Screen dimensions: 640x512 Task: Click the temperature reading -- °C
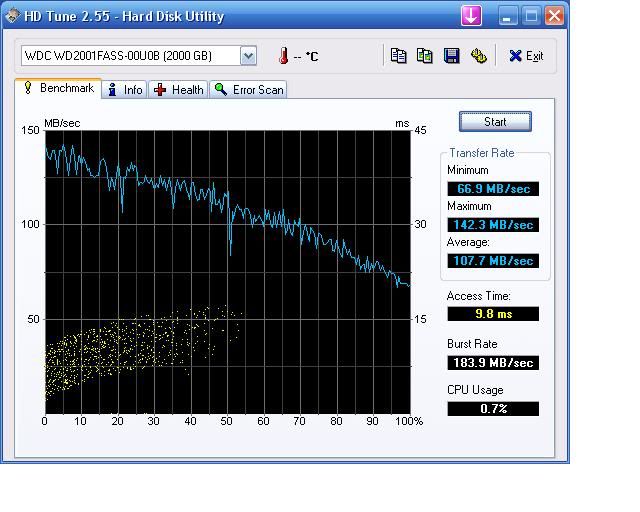coord(306,56)
